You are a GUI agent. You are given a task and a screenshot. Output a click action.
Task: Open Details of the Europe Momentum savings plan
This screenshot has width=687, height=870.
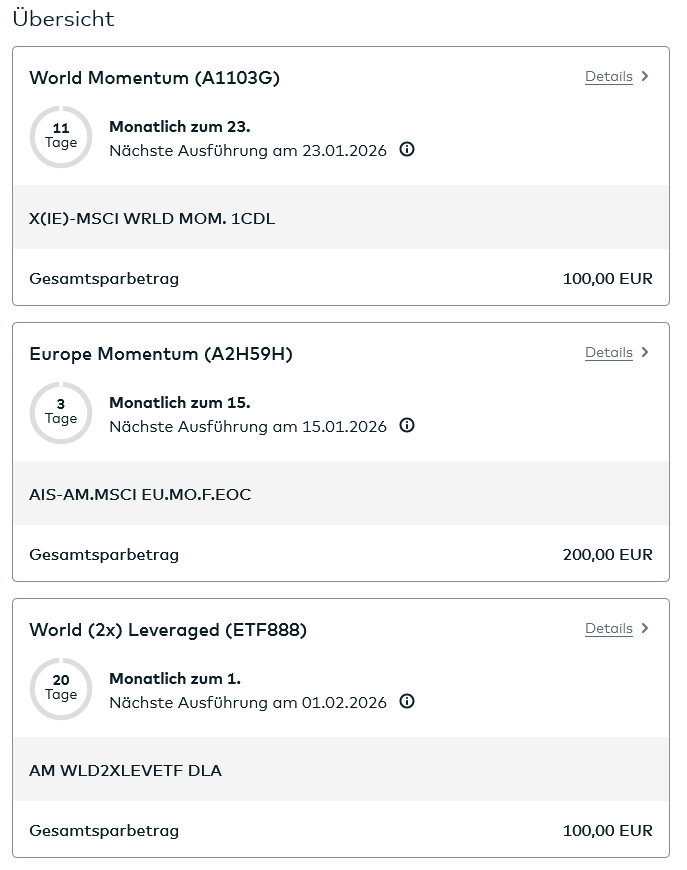tap(609, 352)
